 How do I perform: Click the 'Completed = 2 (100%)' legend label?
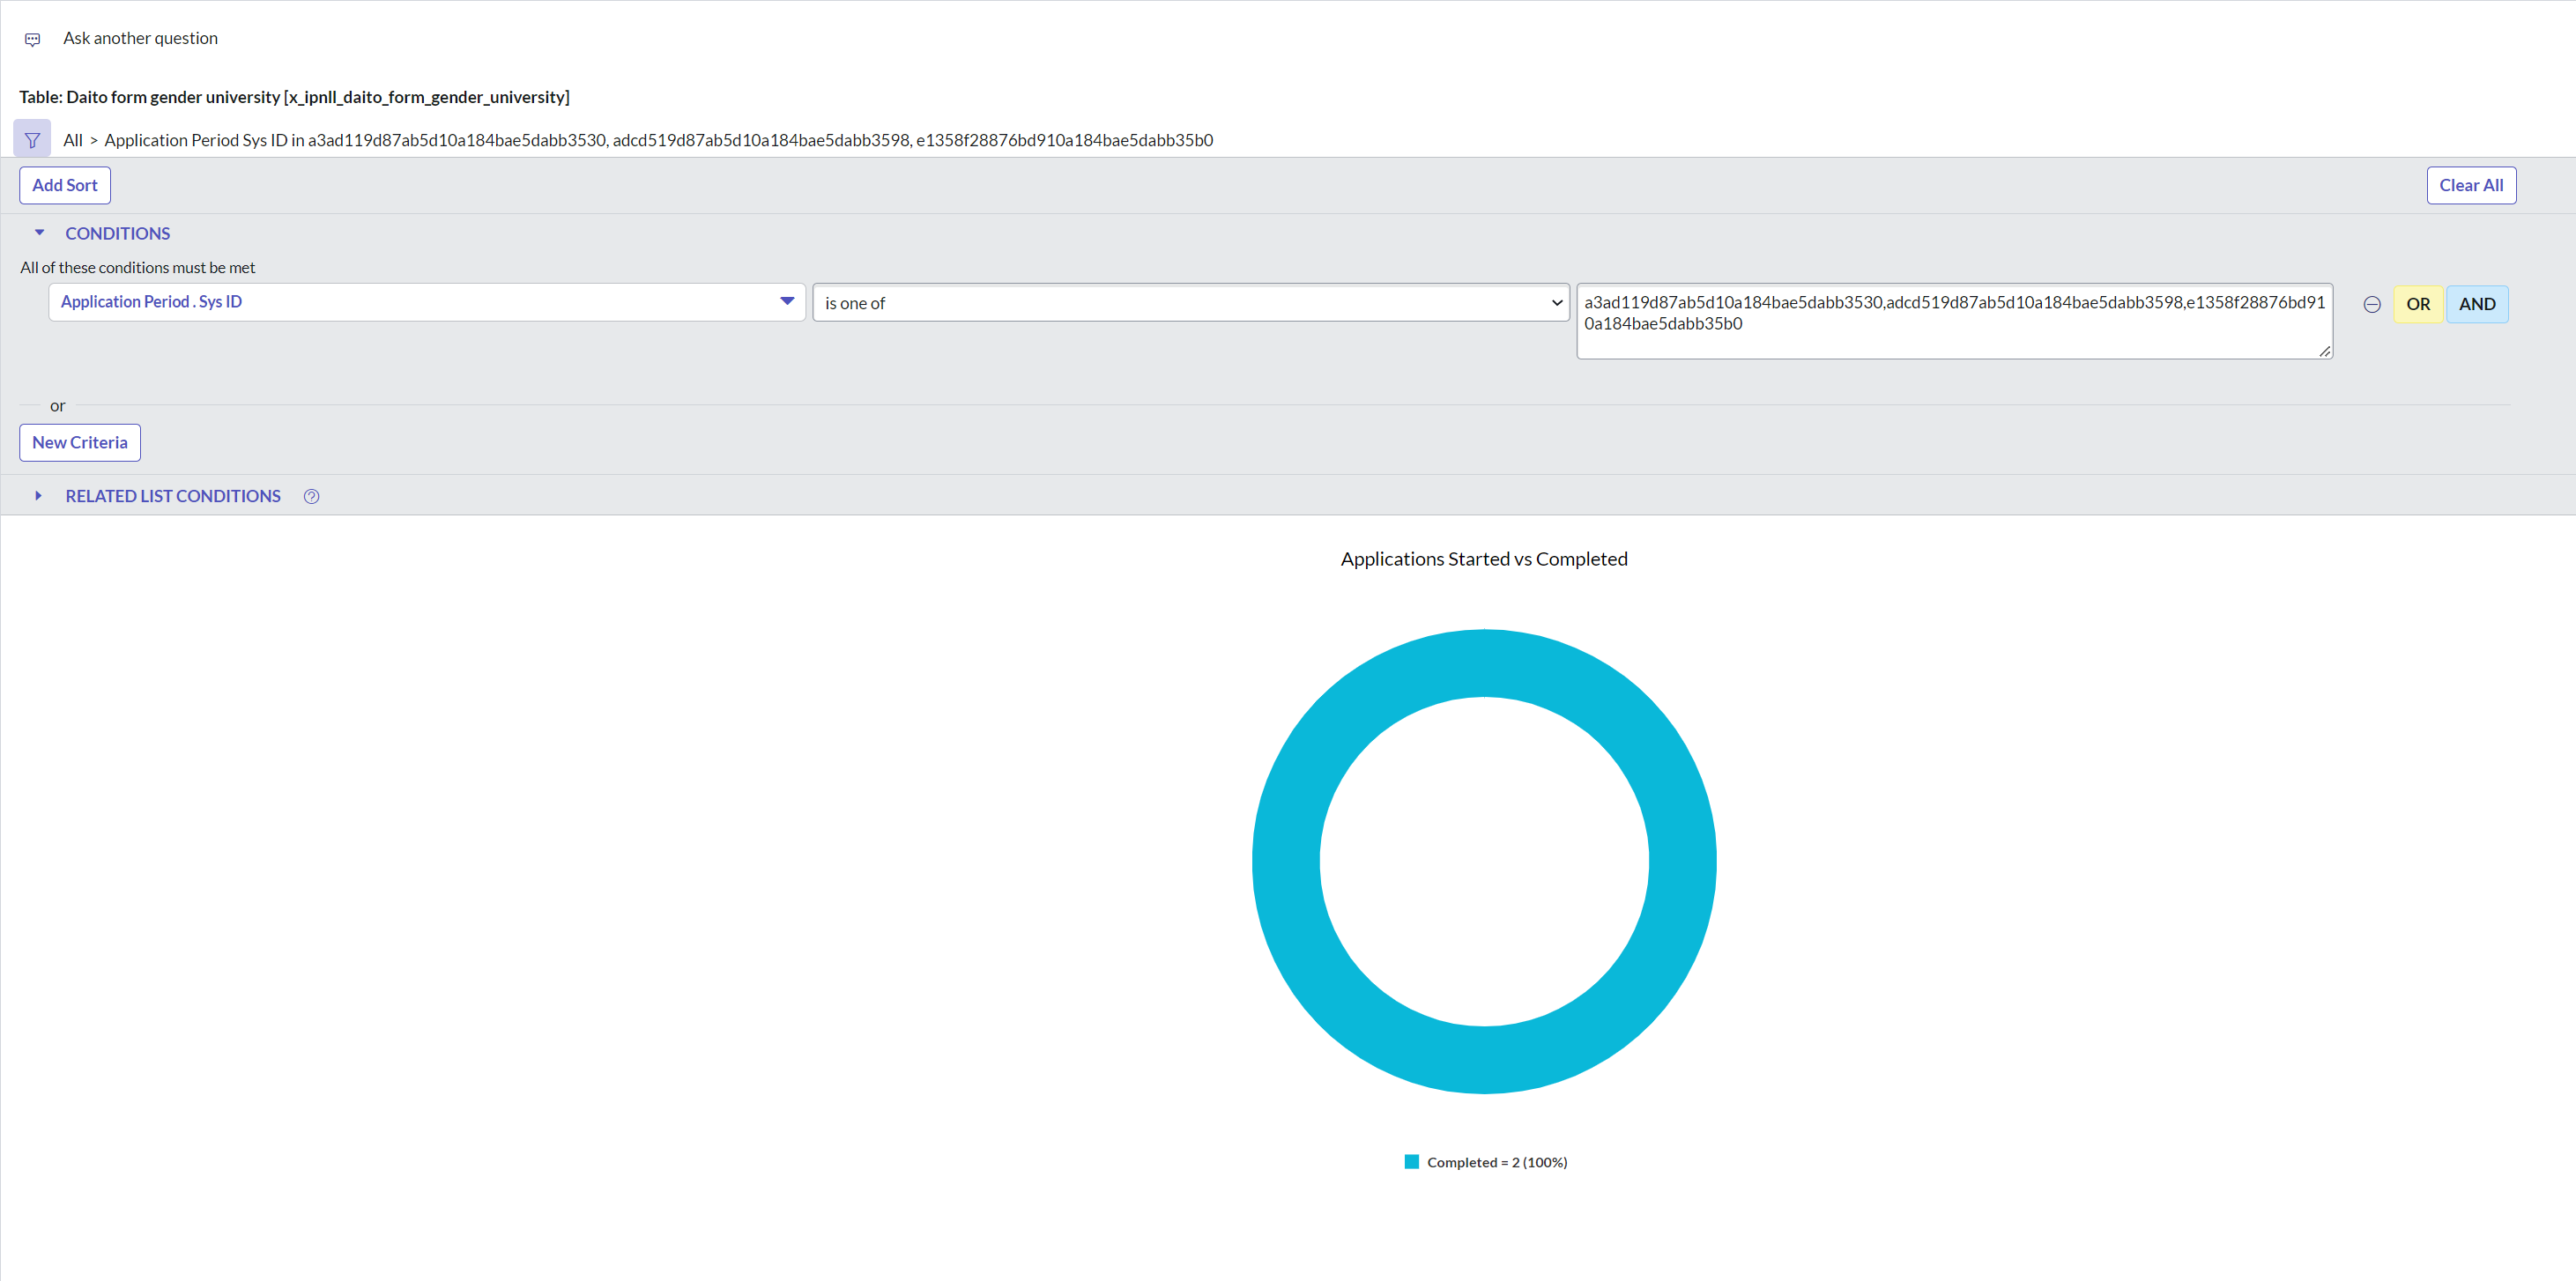[1496, 1162]
